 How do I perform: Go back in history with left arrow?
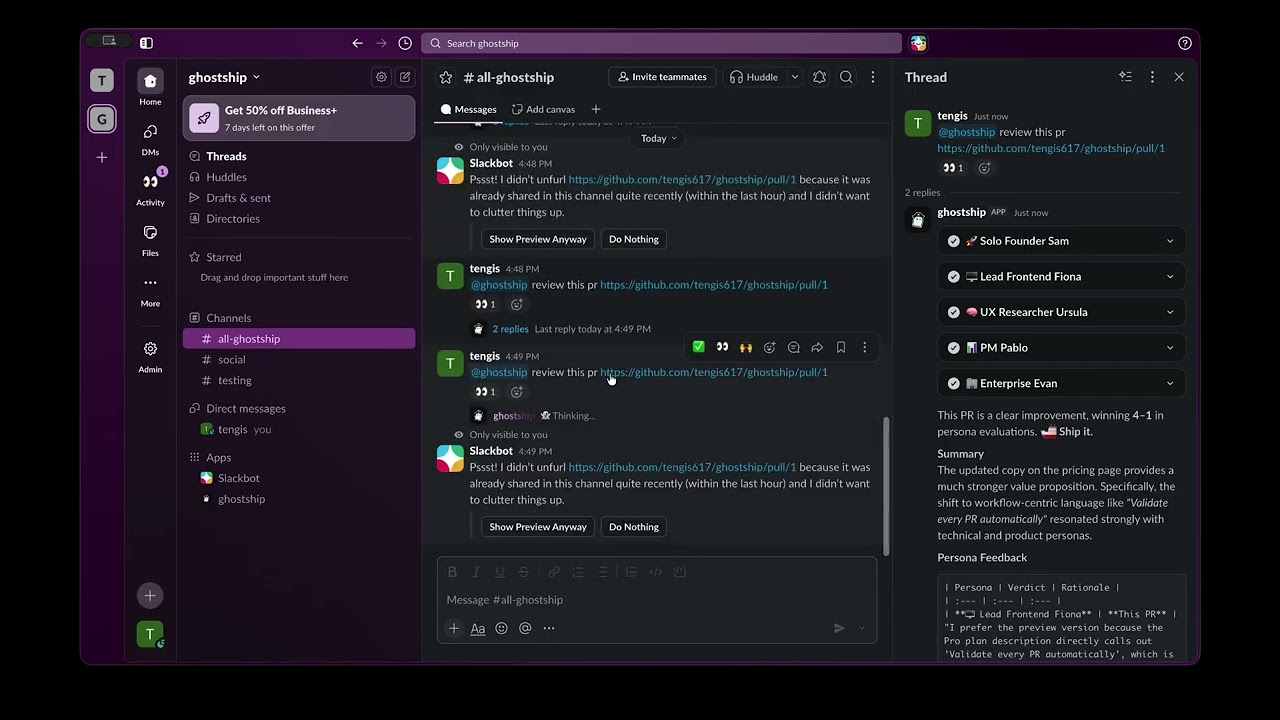click(x=357, y=43)
